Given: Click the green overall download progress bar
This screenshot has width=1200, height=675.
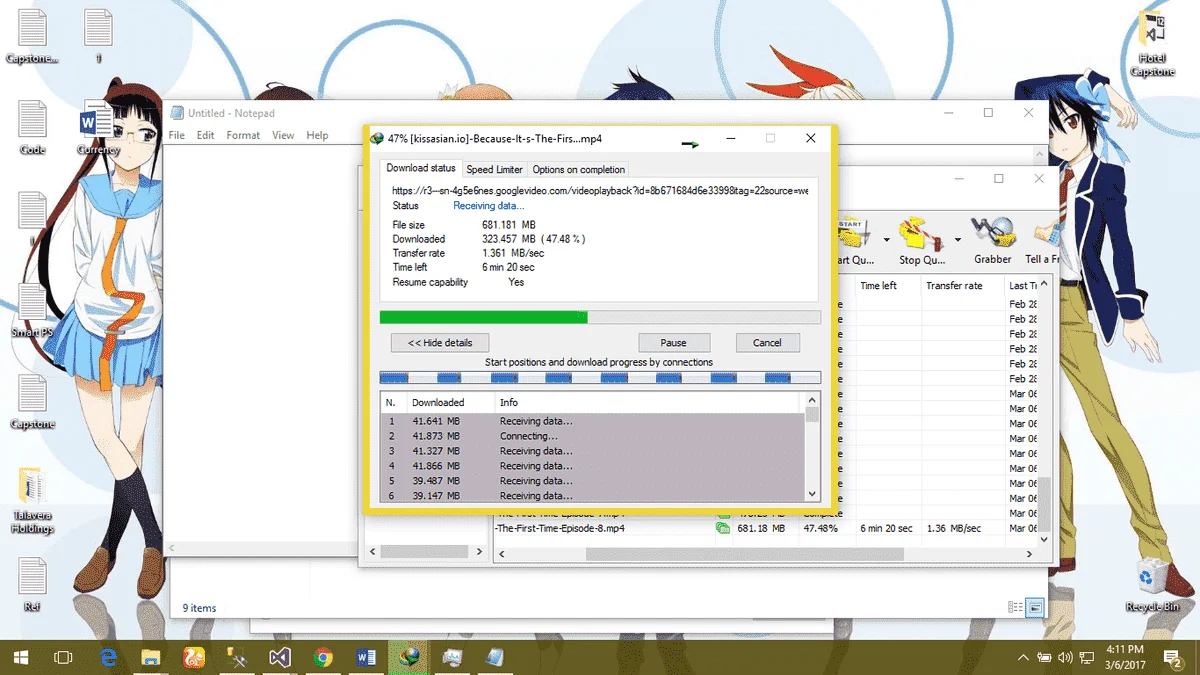Looking at the screenshot, I should (x=600, y=317).
